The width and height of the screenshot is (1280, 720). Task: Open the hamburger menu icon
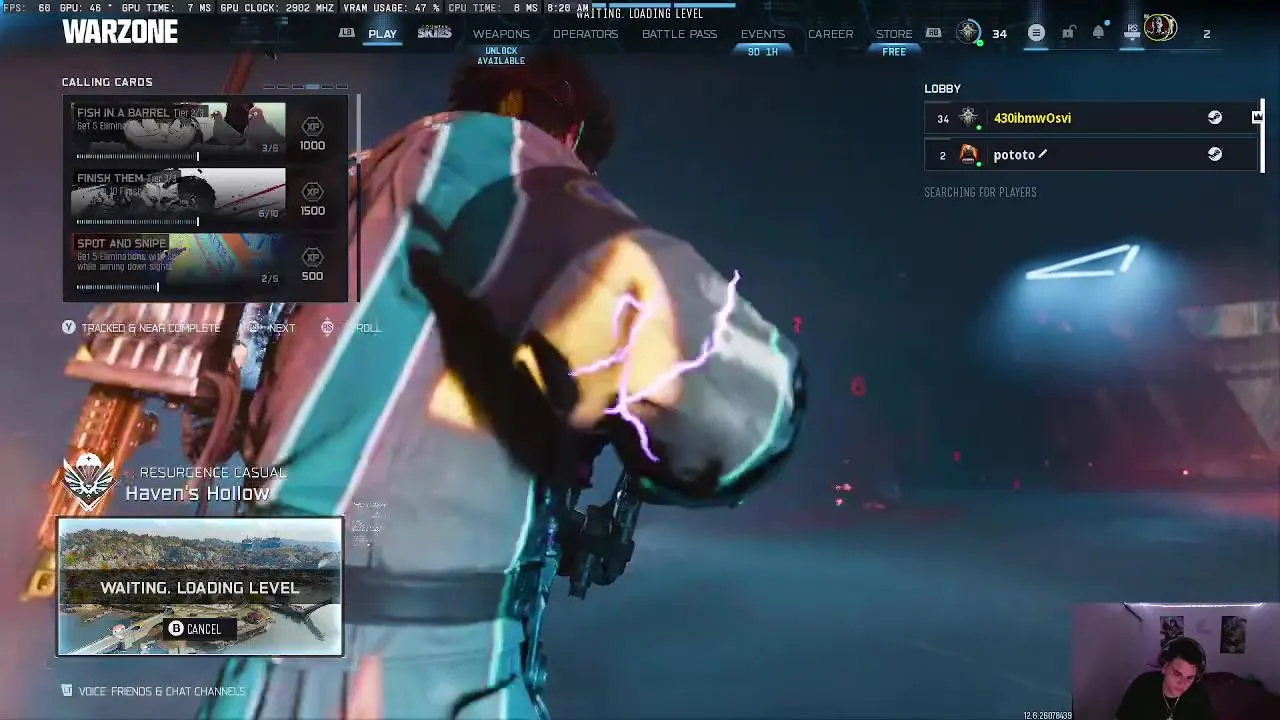point(1036,33)
